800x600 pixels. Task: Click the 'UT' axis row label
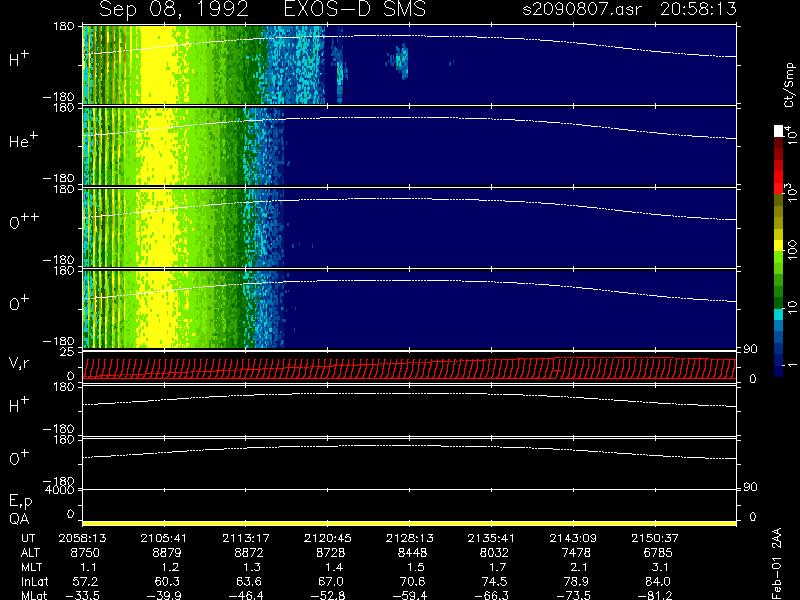(x=28, y=538)
